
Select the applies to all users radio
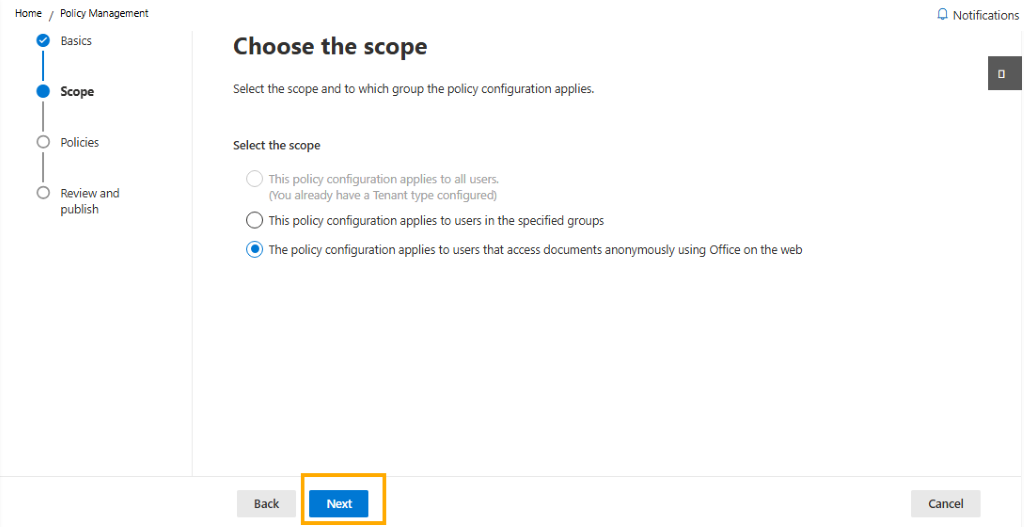coord(254,179)
